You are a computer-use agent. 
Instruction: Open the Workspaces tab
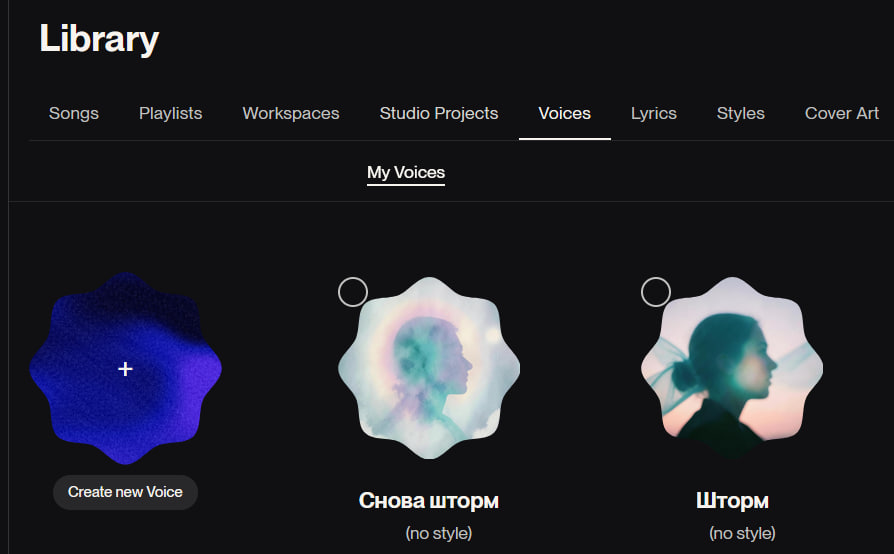coord(291,113)
